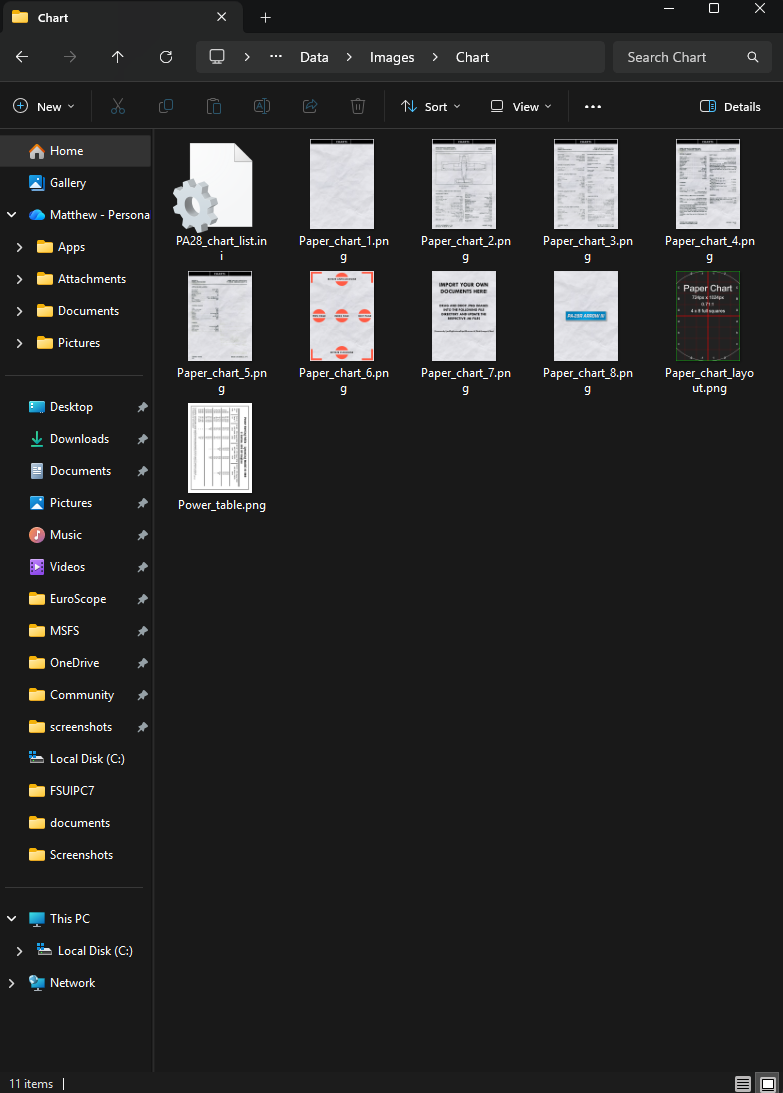Open the New item dropdown

pyautogui.click(x=44, y=107)
